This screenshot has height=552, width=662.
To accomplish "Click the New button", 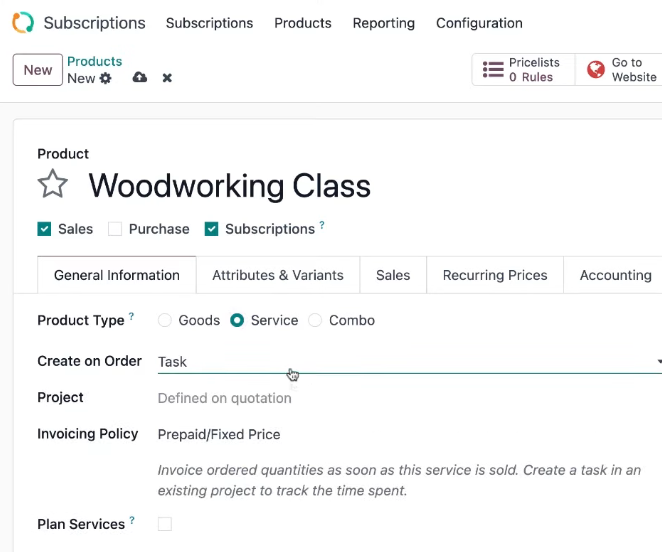I will point(38,70).
